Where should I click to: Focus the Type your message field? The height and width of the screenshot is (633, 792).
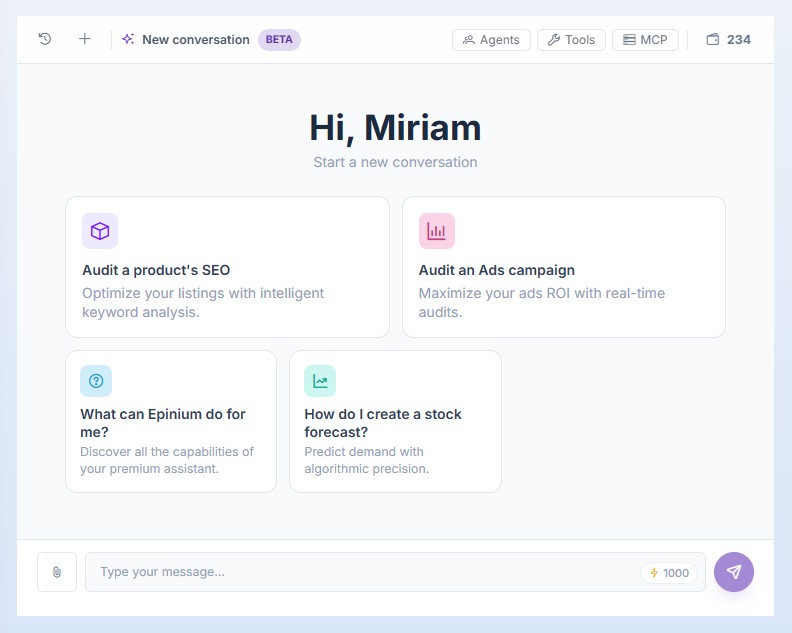395,572
